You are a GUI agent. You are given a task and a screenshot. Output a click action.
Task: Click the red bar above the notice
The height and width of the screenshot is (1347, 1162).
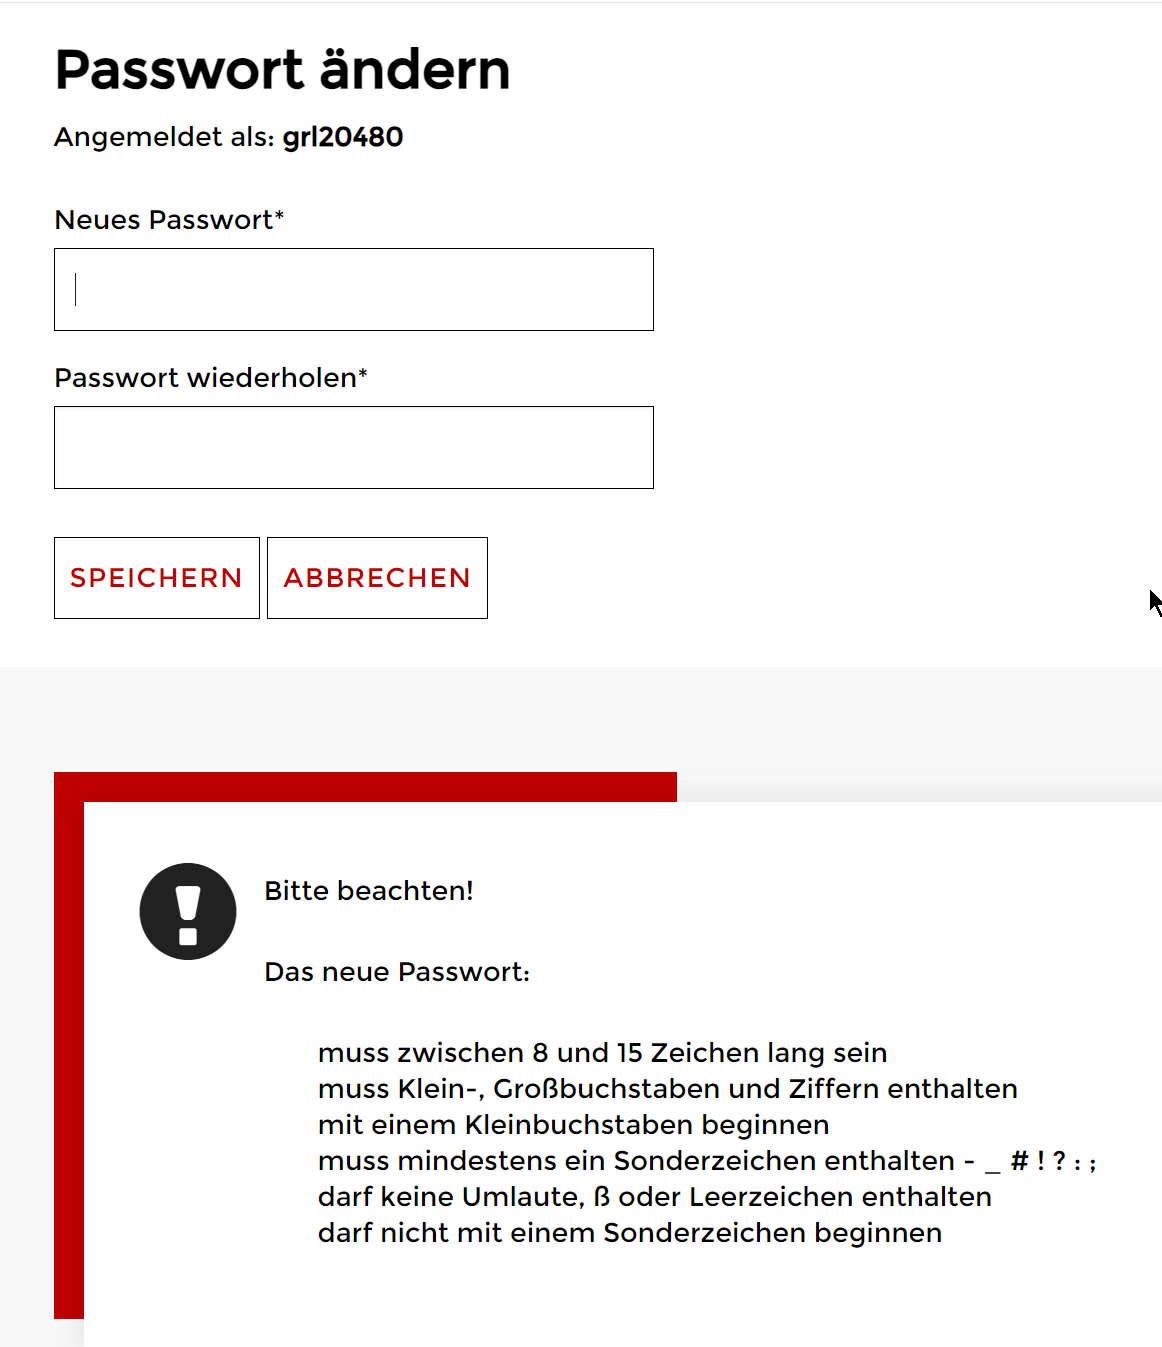coord(365,787)
